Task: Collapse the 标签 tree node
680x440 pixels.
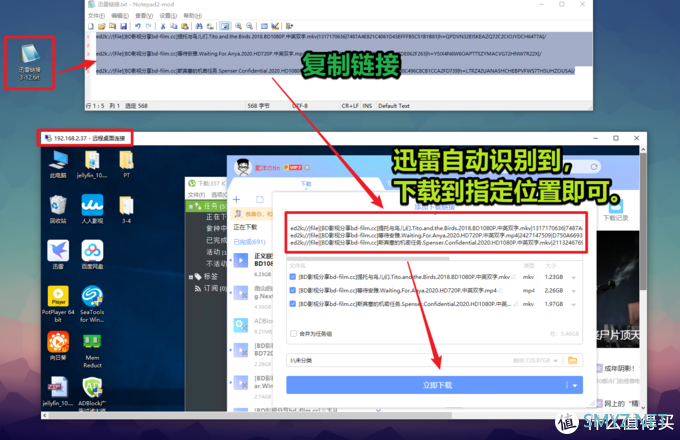Action: [191, 277]
